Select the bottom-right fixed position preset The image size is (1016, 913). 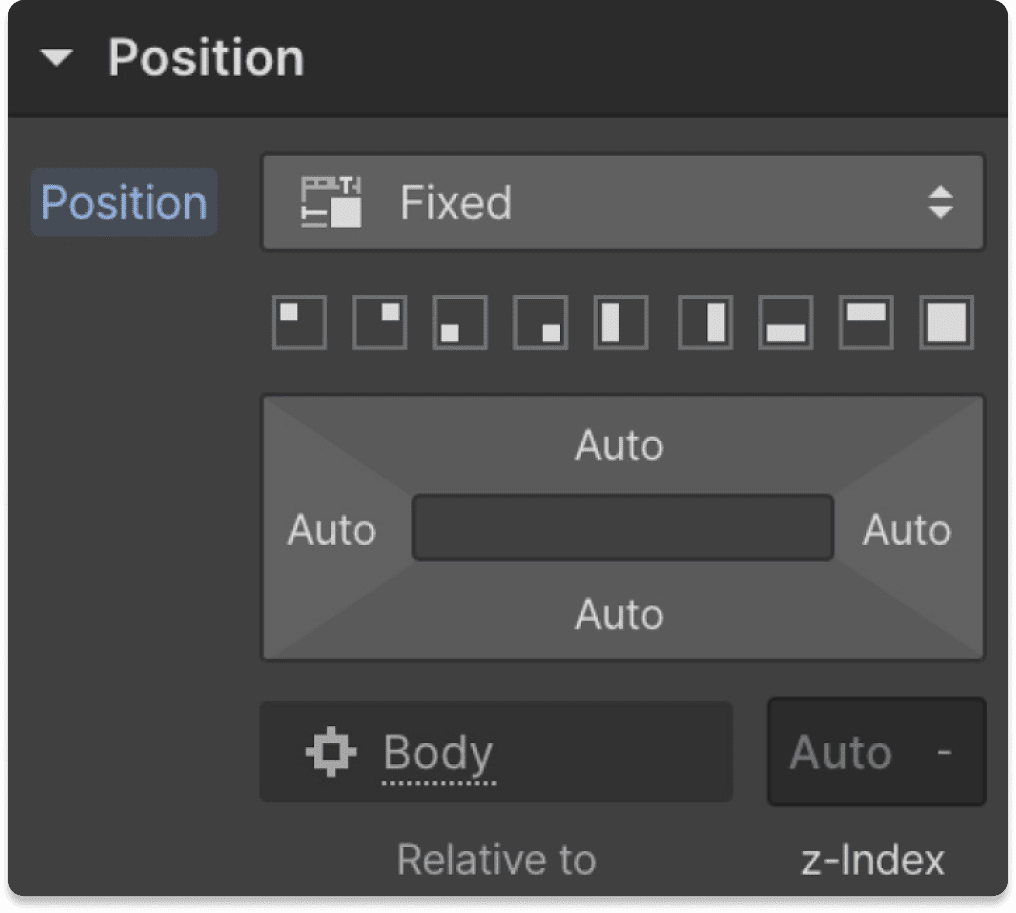539,323
